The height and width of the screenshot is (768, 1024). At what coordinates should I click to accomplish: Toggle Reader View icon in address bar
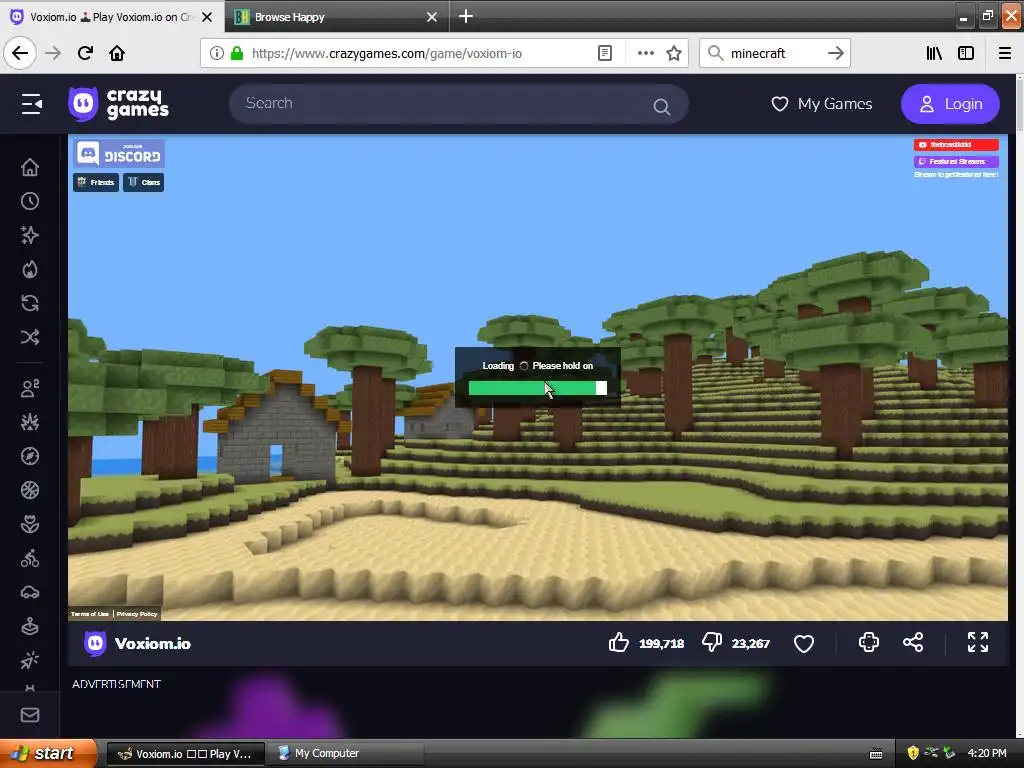coord(605,53)
